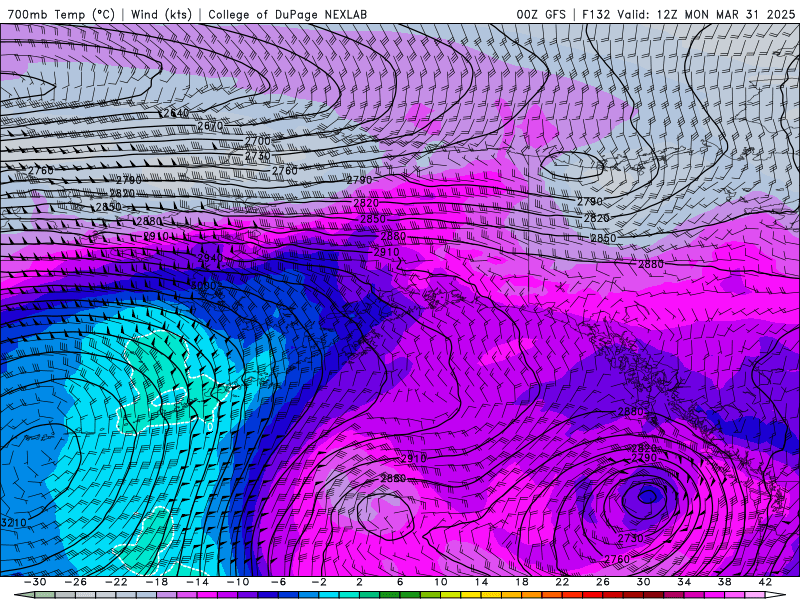Click the 38 label on the temperature scale
The image size is (800, 600).
(724, 582)
